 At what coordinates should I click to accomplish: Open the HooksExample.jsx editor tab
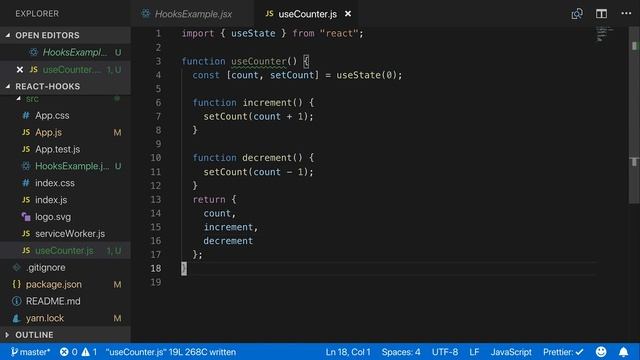point(193,14)
